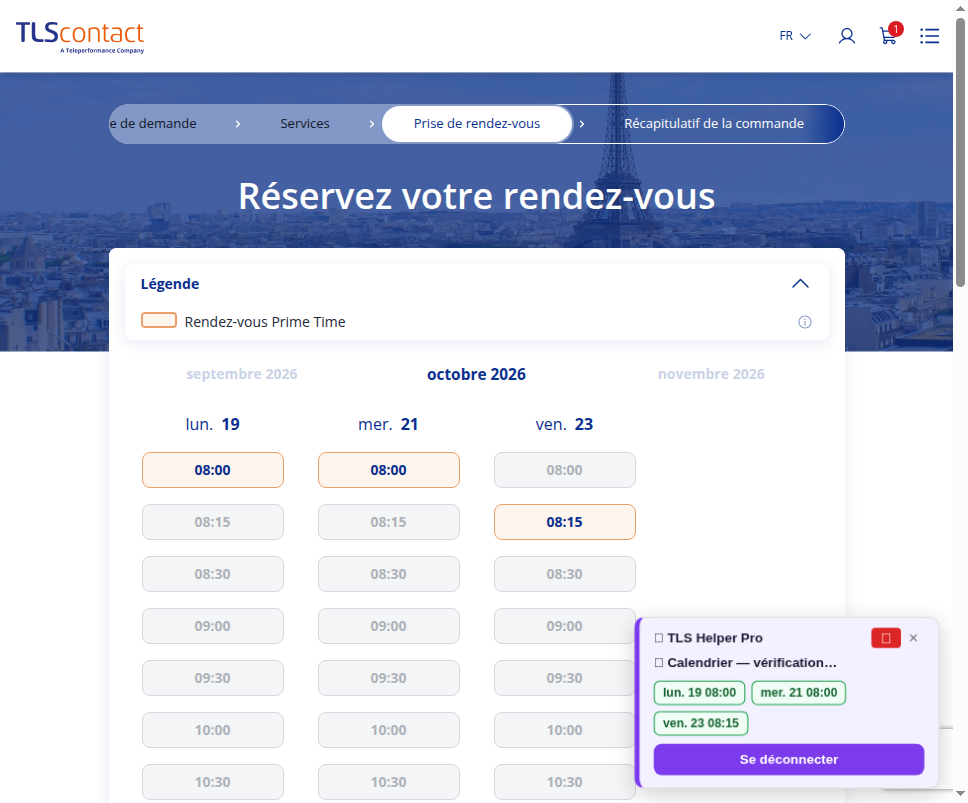Click the 10:30 slot under ven. 23
968x803 pixels.
pos(565,782)
